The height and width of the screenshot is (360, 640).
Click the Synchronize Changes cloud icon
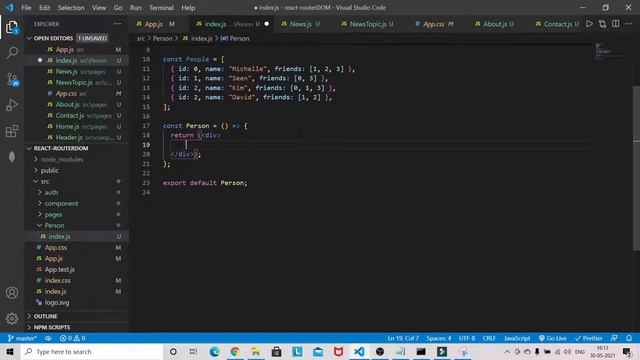pos(48,338)
